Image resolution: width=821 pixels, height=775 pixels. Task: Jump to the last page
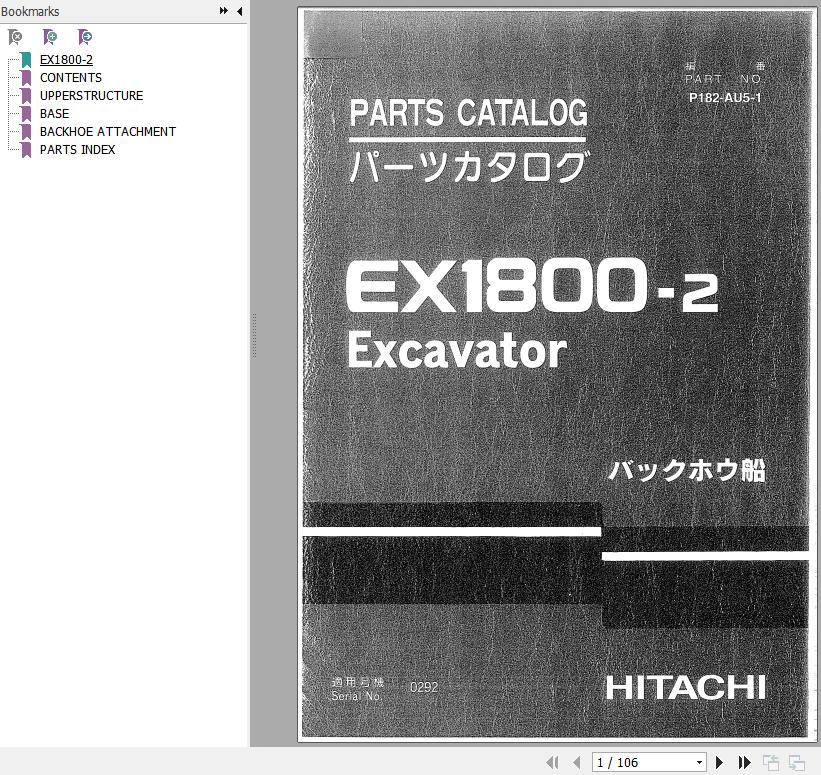coord(744,762)
